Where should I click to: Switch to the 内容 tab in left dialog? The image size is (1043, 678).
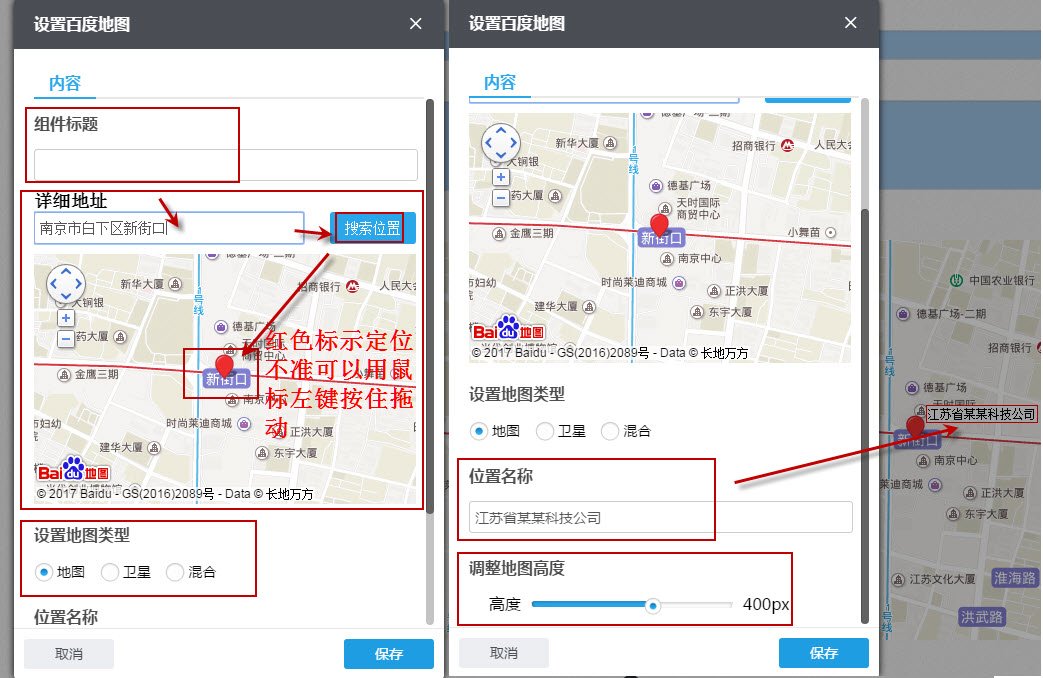64,85
